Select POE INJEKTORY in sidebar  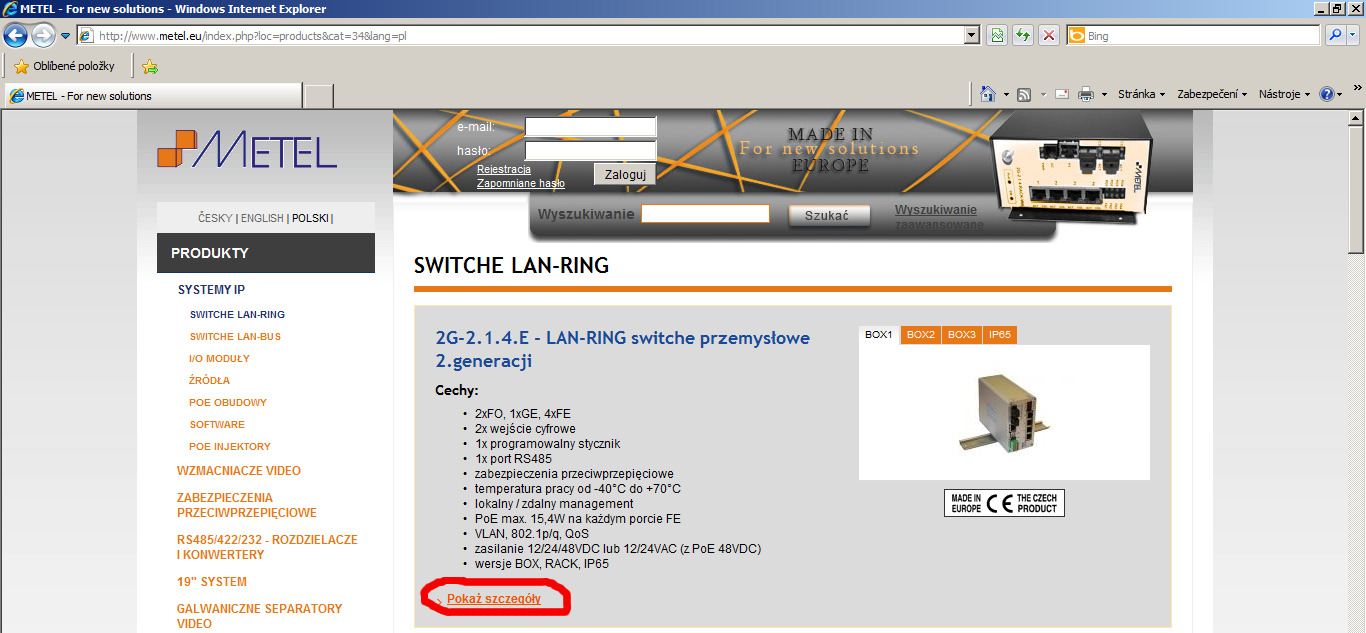click(230, 446)
